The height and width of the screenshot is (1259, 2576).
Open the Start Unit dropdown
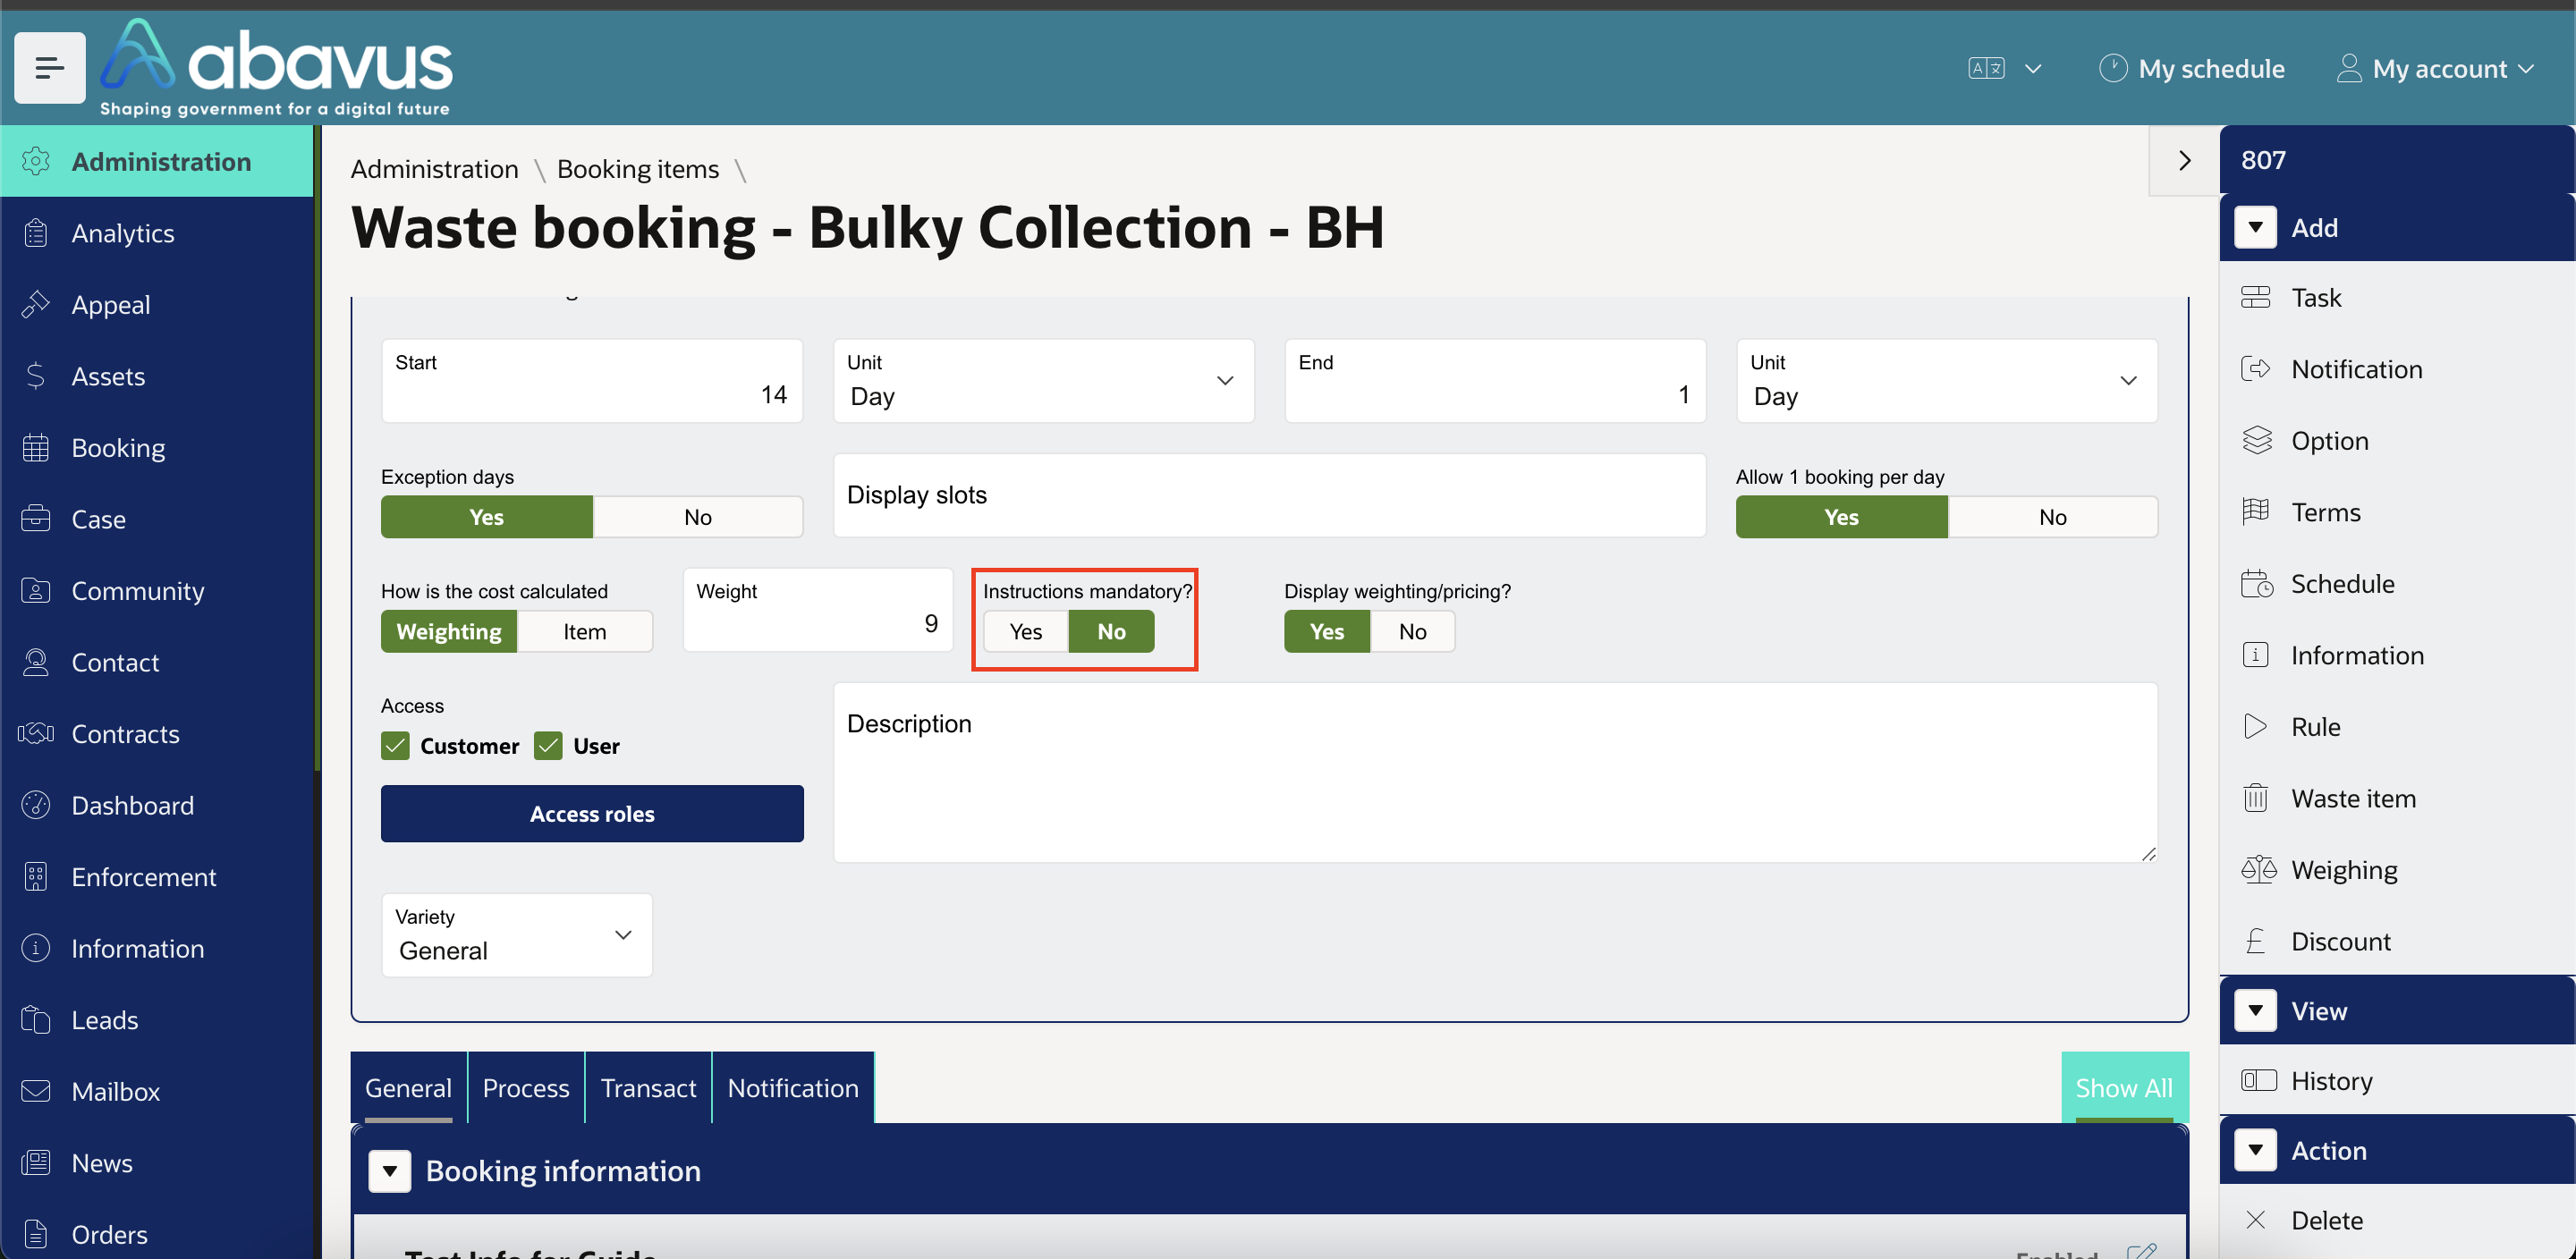1043,380
